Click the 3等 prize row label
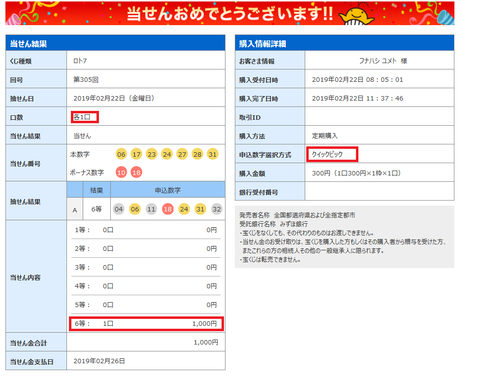Viewport: 480px width, 379px height. [82, 267]
